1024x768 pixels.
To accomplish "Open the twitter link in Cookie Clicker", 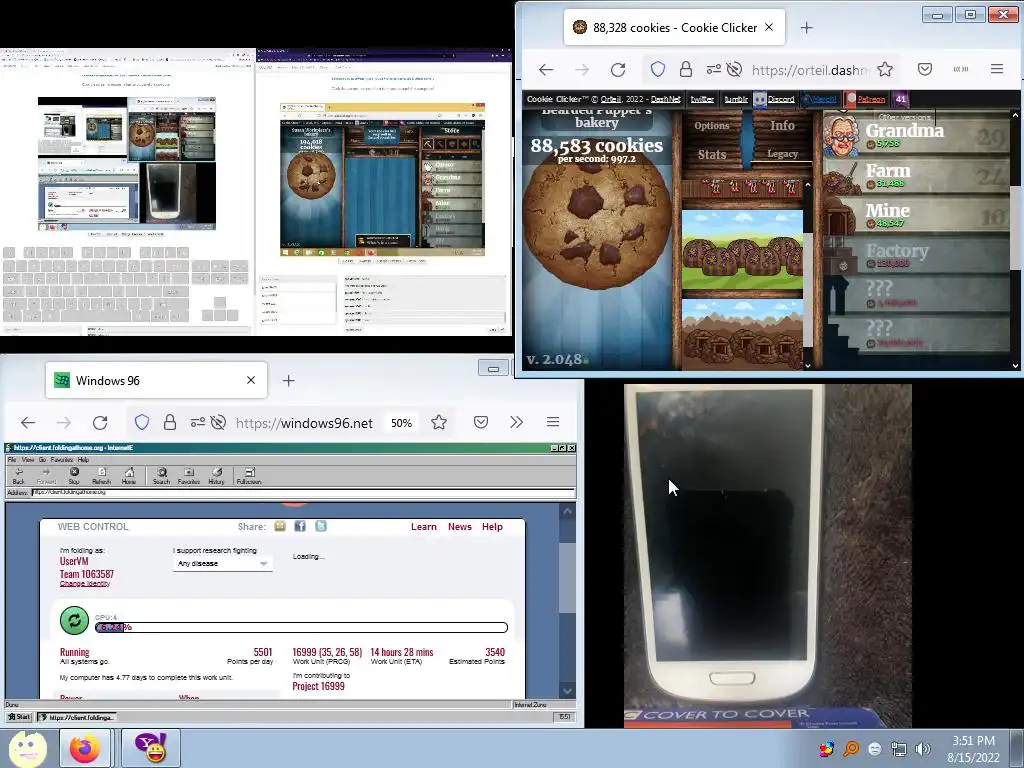I will coord(702,99).
